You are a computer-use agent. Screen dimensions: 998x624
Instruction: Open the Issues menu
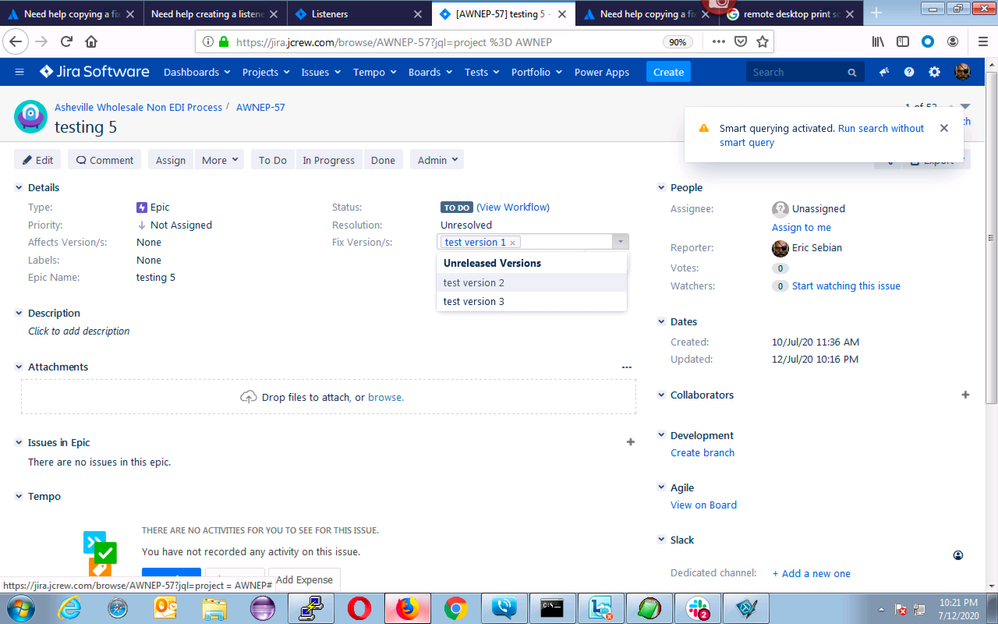(x=321, y=72)
